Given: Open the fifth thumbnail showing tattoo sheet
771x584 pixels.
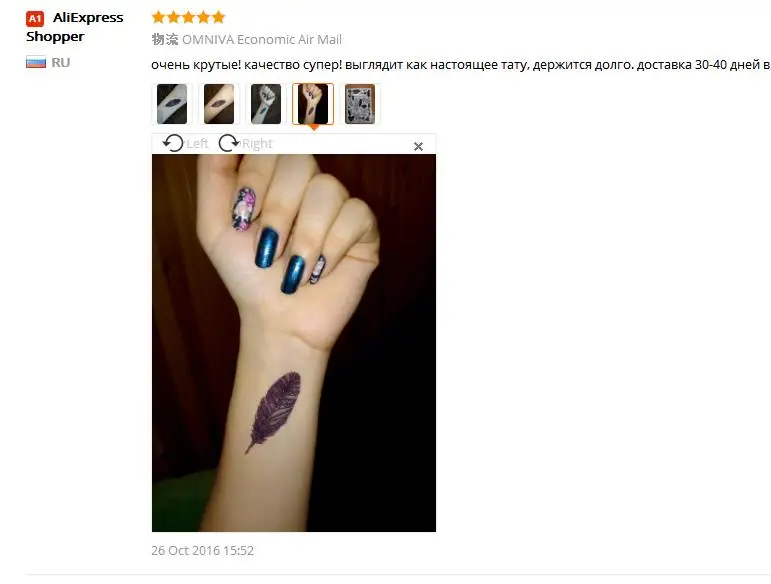Looking at the screenshot, I should coord(360,104).
